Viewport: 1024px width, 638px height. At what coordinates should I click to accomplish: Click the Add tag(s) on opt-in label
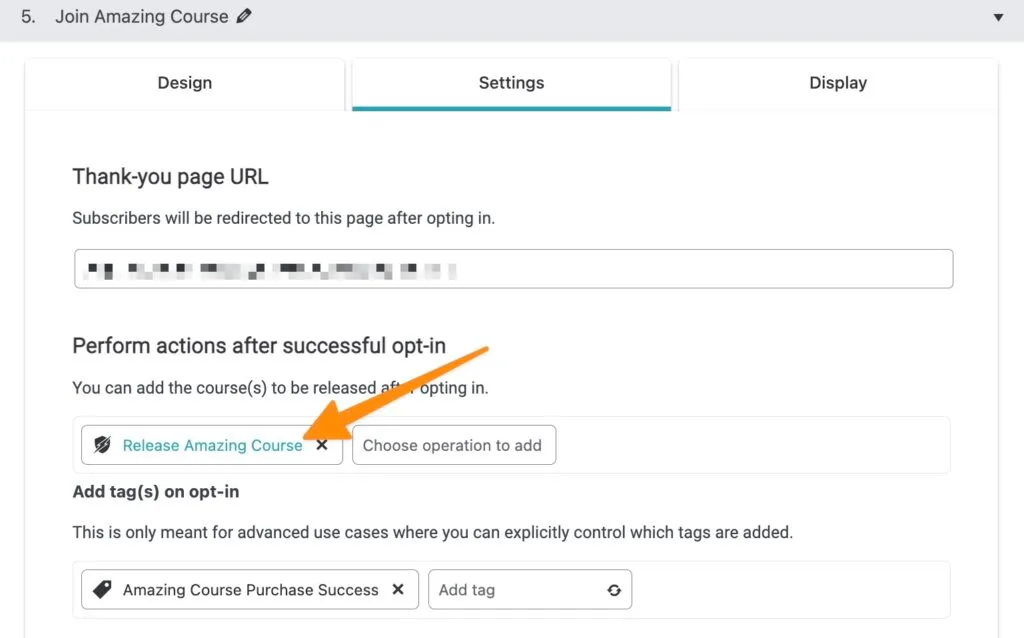[156, 492]
